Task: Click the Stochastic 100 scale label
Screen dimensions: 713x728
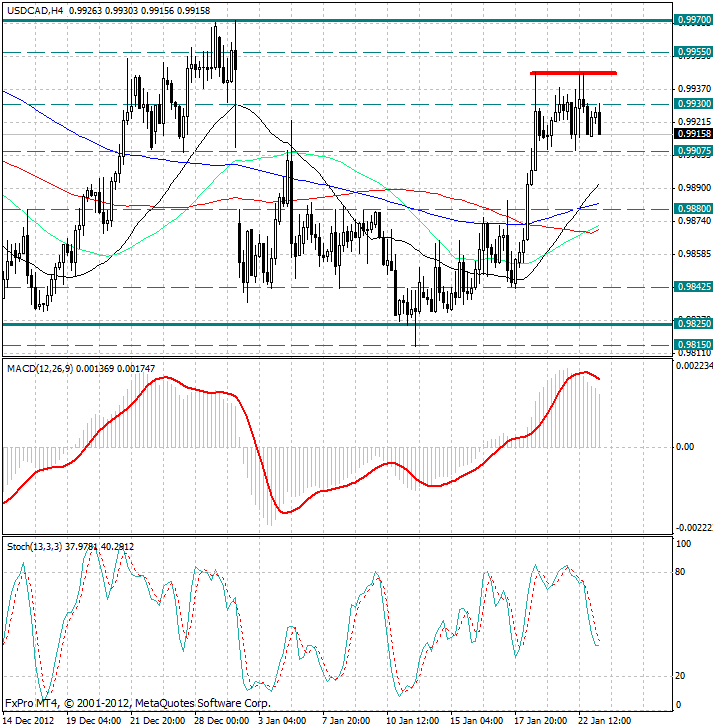Action: point(683,543)
